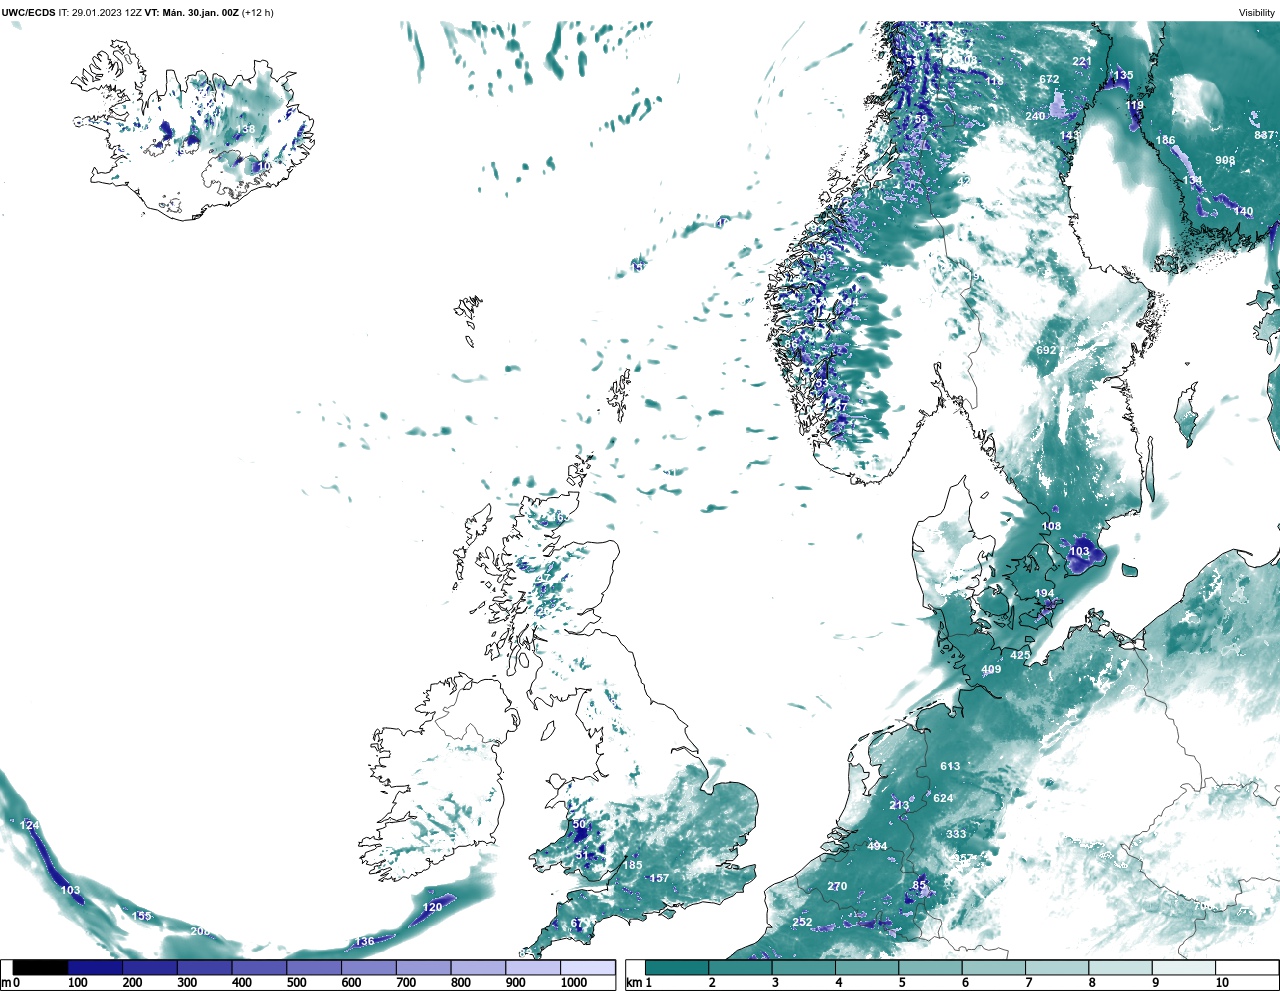This screenshot has height=991, width=1280.
Task: Select the 800–900 m lavender legend swatch
Action: pos(478,967)
